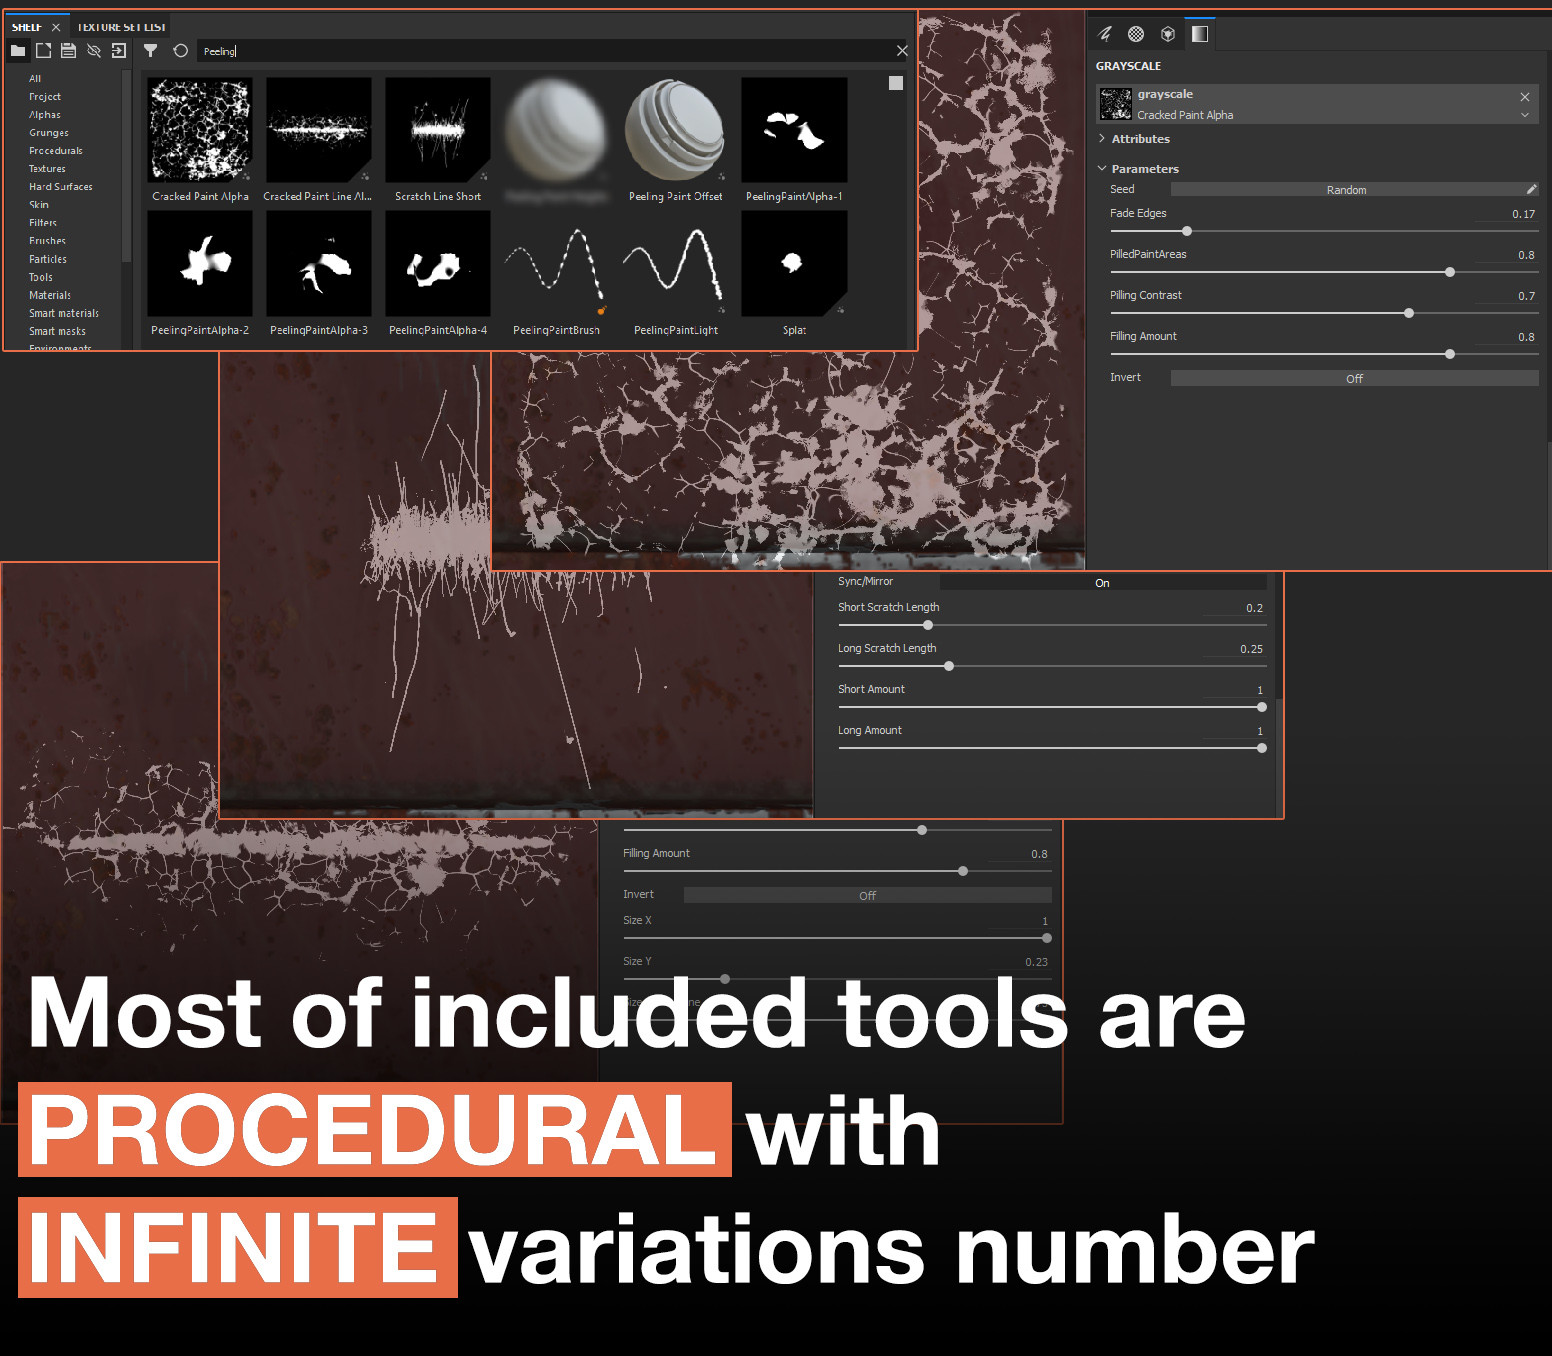Click the Short Amount slider handle
Screen dimensions: 1552x1356
click(x=1262, y=707)
